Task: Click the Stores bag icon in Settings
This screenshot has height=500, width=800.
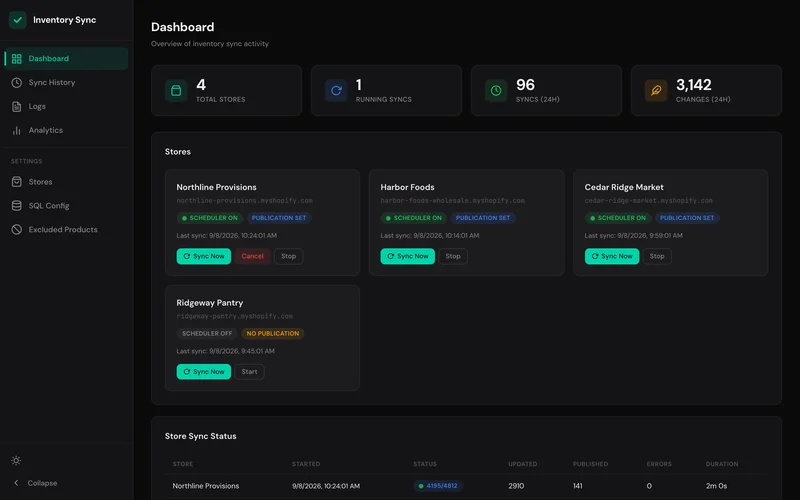Action: point(17,182)
